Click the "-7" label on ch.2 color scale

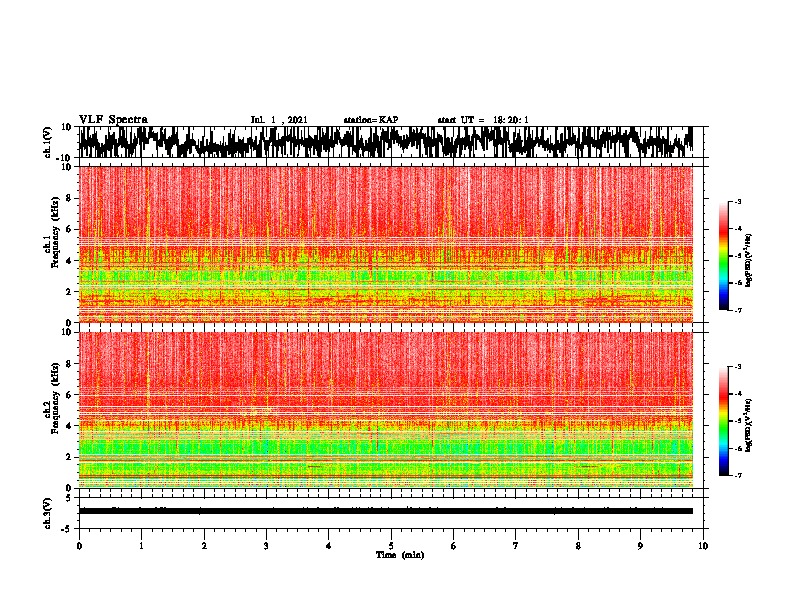click(x=737, y=475)
